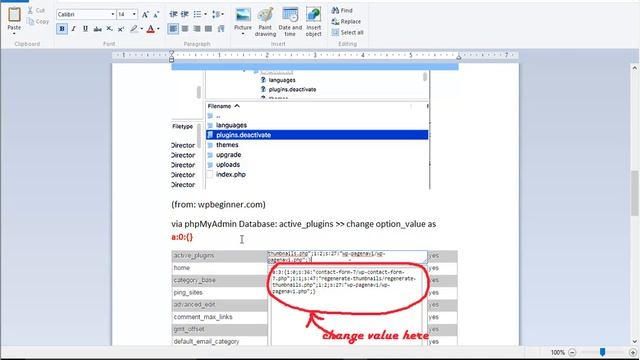
Task: Center the paragraph text
Action: click(185, 29)
